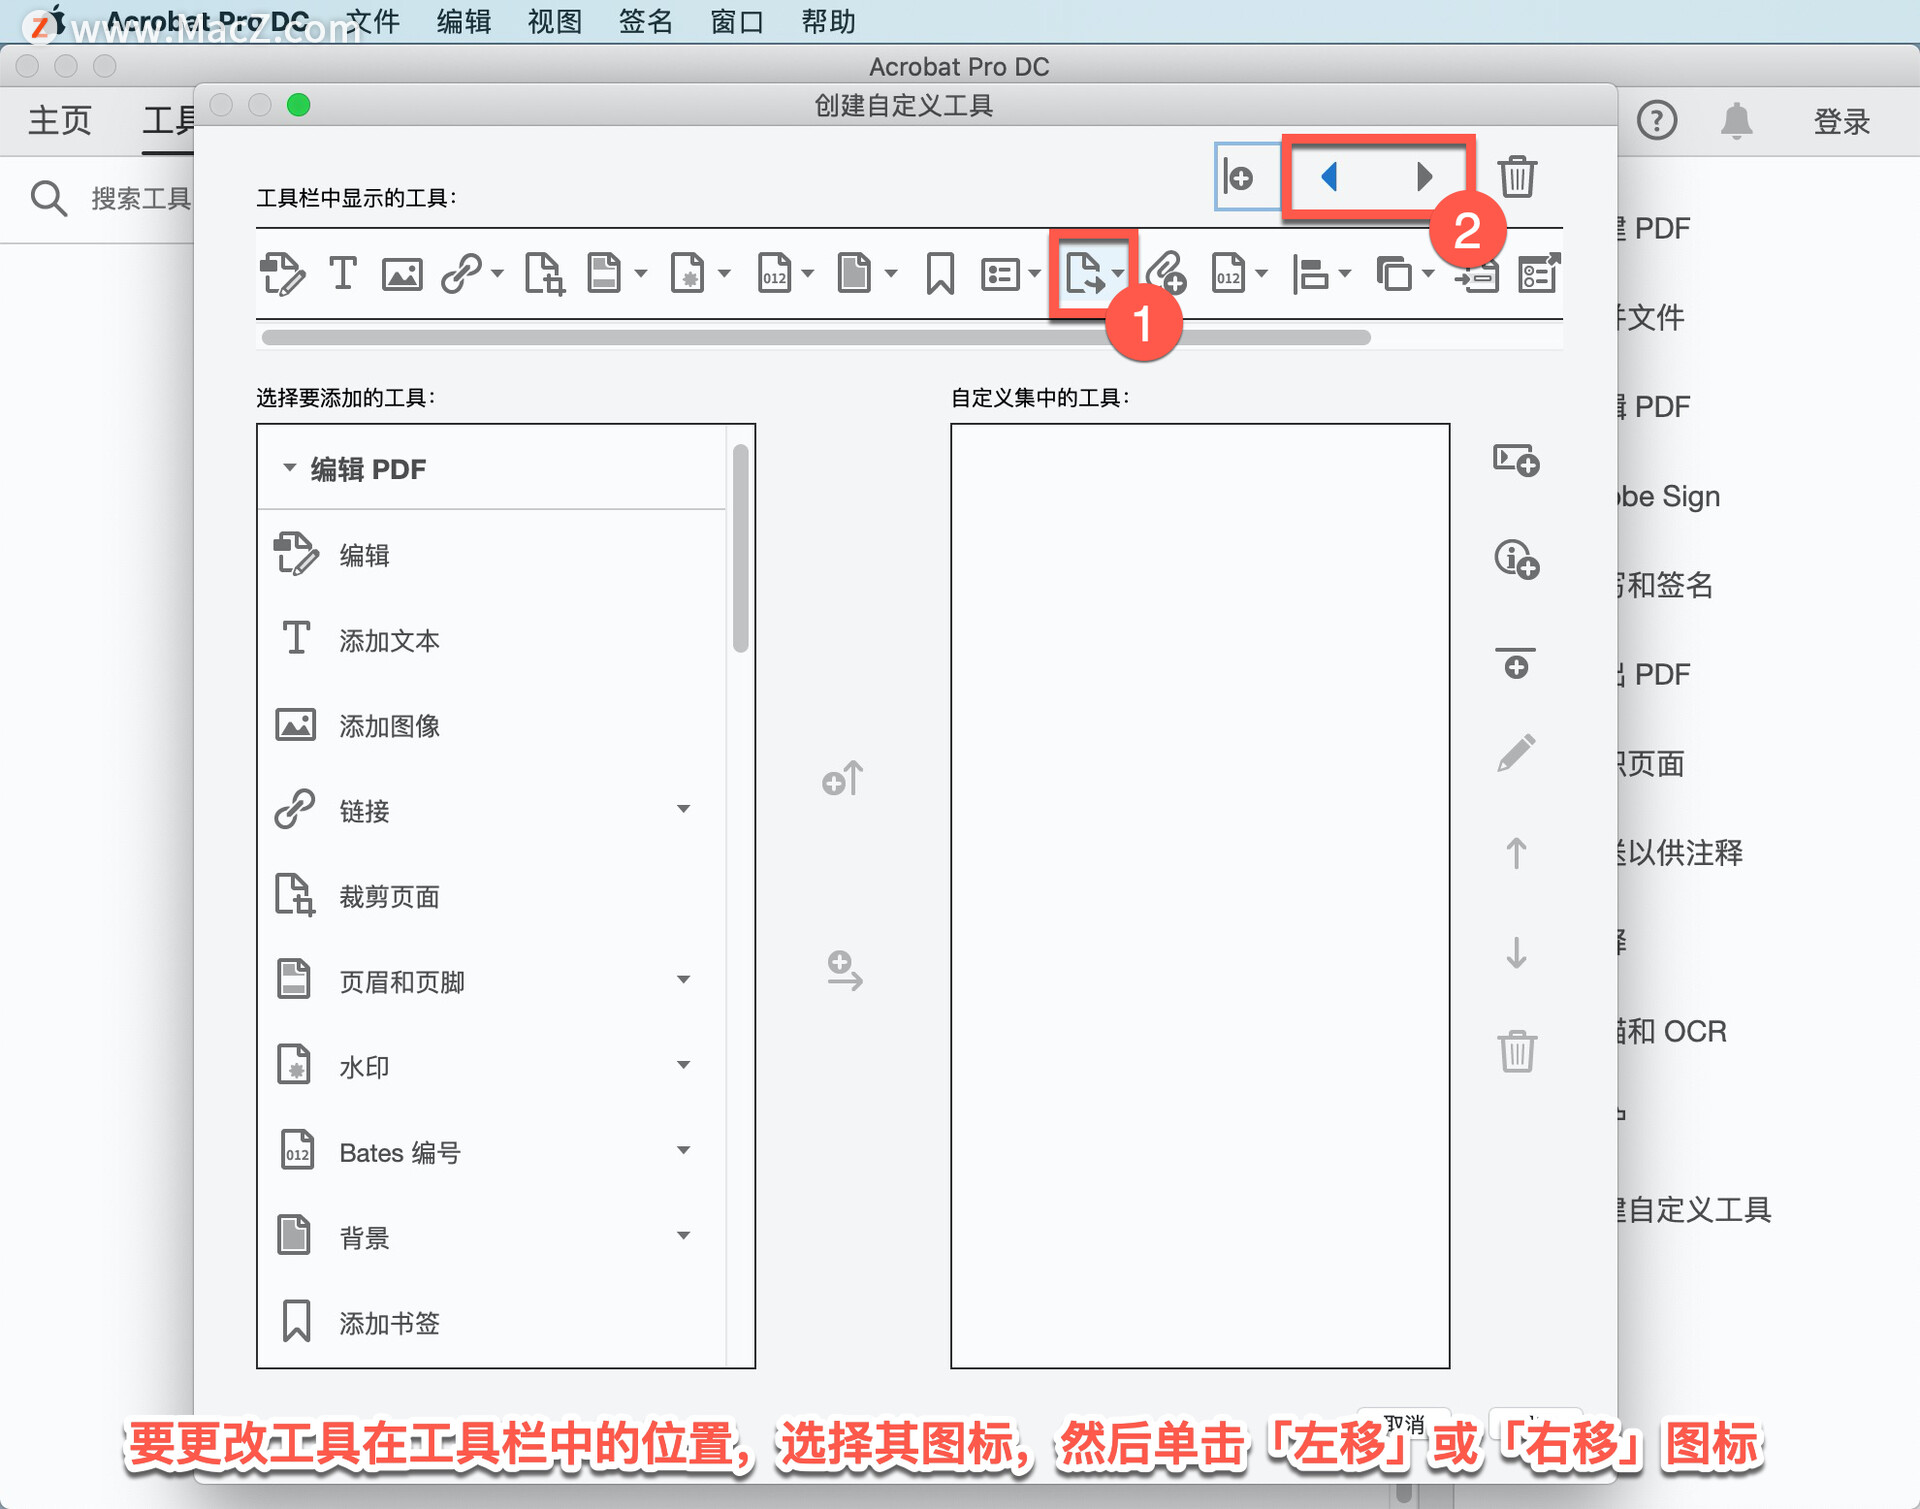Collapse the 编辑 PDF category

(289, 468)
